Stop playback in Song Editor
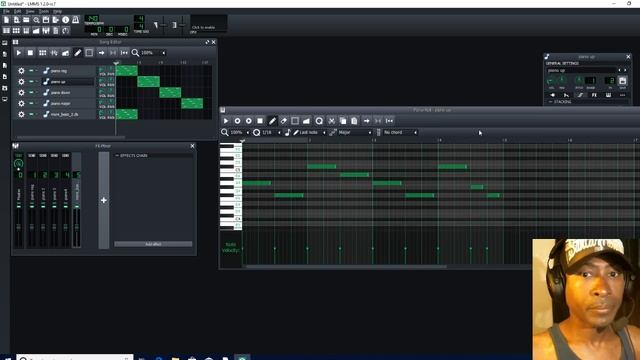 (x=30, y=53)
